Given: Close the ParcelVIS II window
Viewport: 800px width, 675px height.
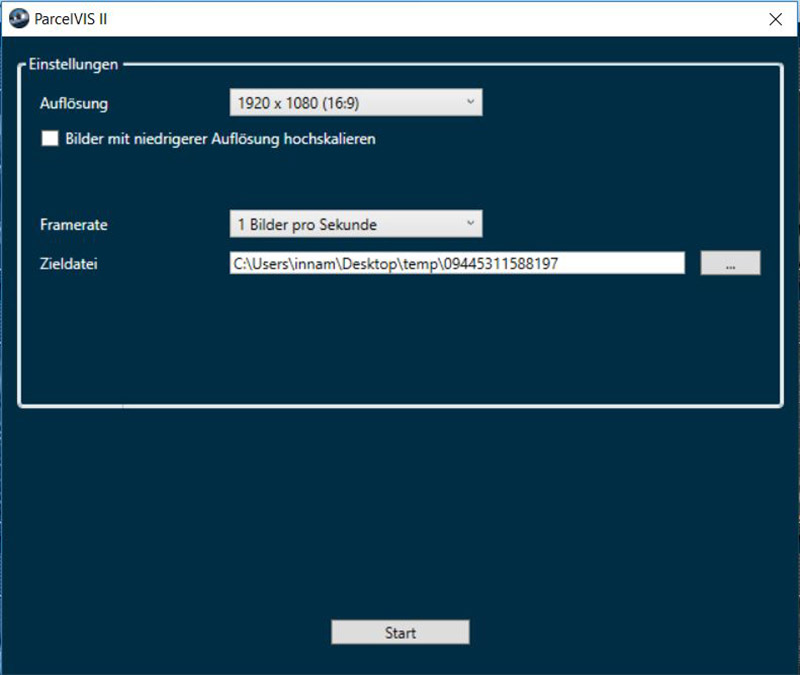Looking at the screenshot, I should [x=776, y=19].
